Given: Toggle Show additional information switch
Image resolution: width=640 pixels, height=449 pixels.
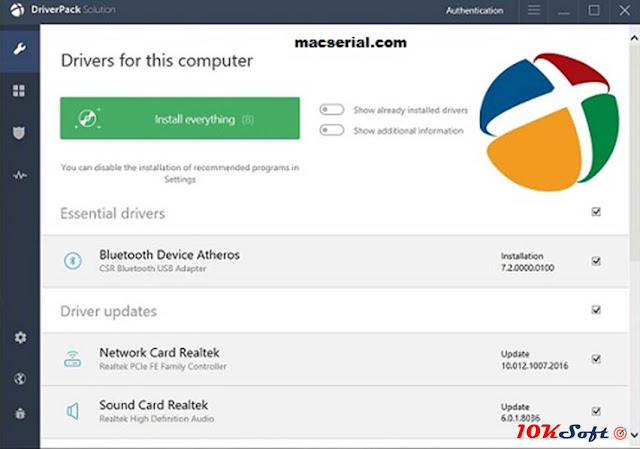Looking at the screenshot, I should pyautogui.click(x=332, y=131).
